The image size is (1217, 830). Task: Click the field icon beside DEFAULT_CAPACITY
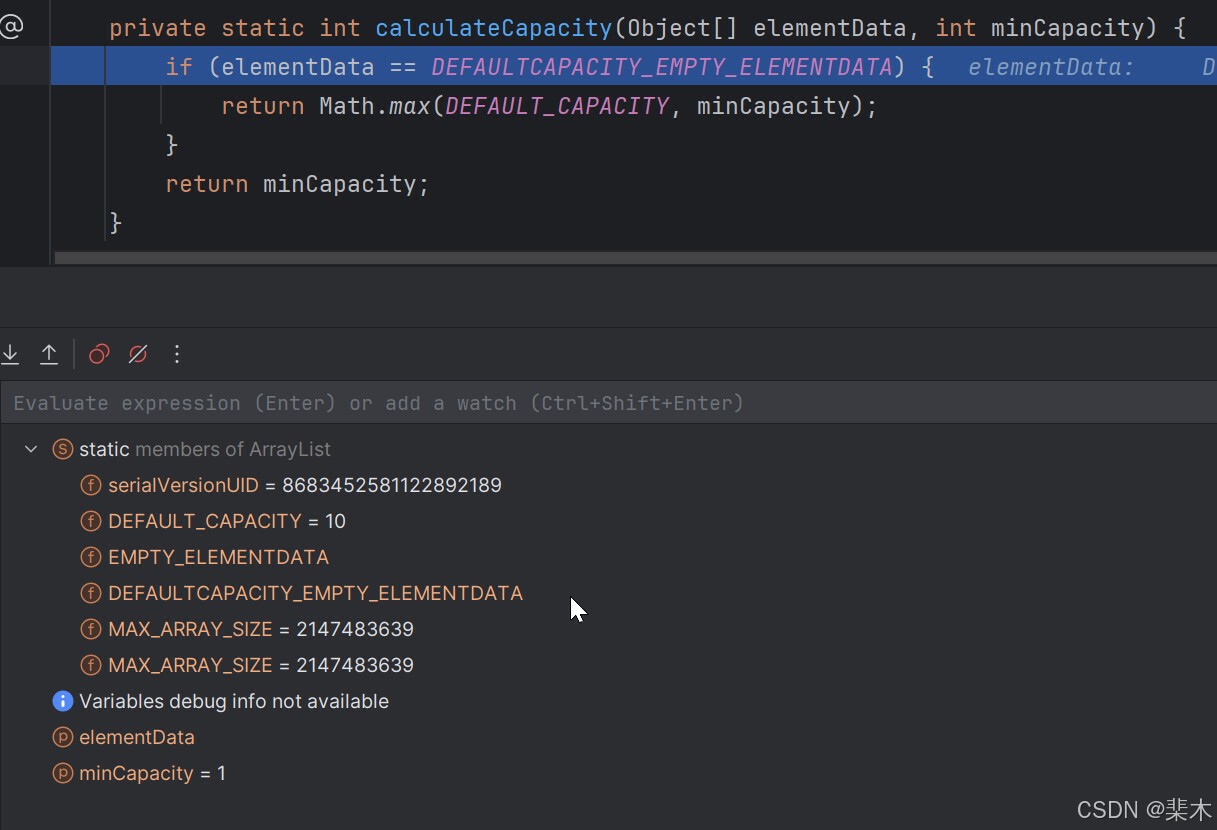click(x=91, y=521)
